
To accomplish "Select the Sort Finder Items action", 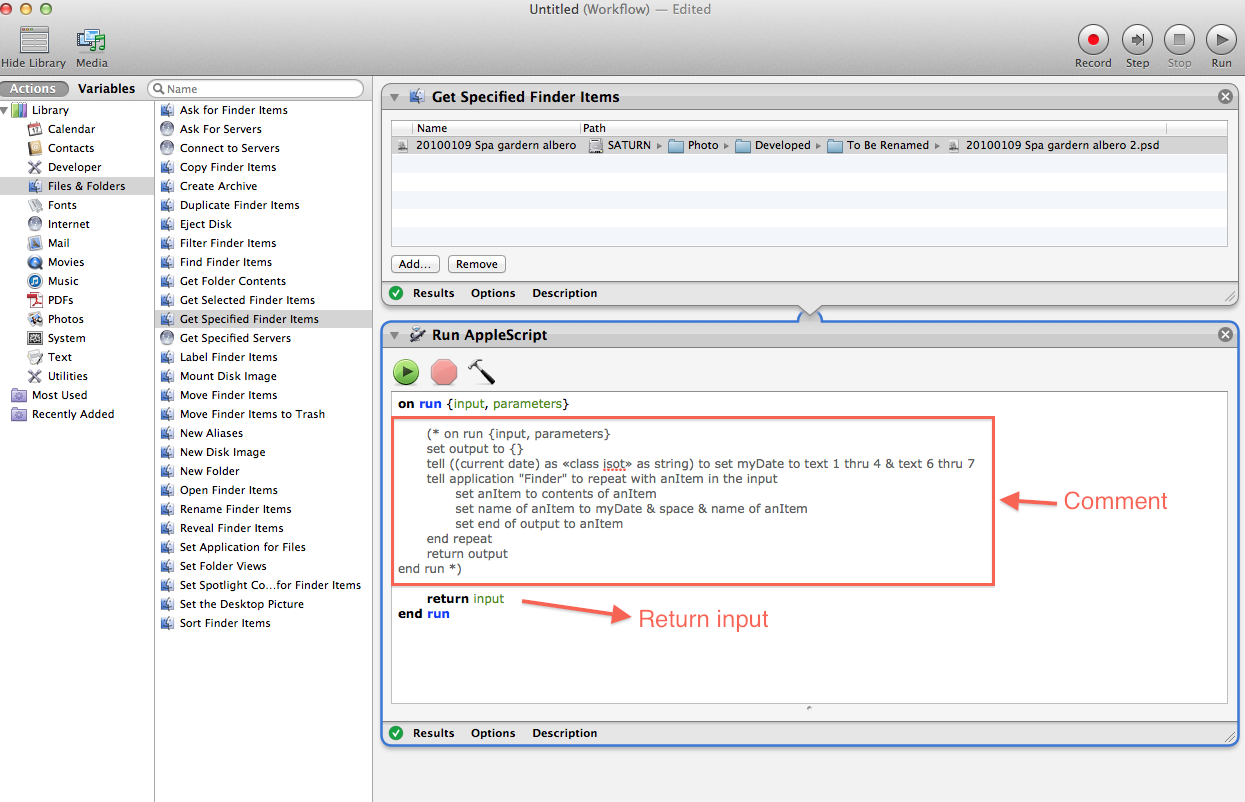I will click(225, 623).
